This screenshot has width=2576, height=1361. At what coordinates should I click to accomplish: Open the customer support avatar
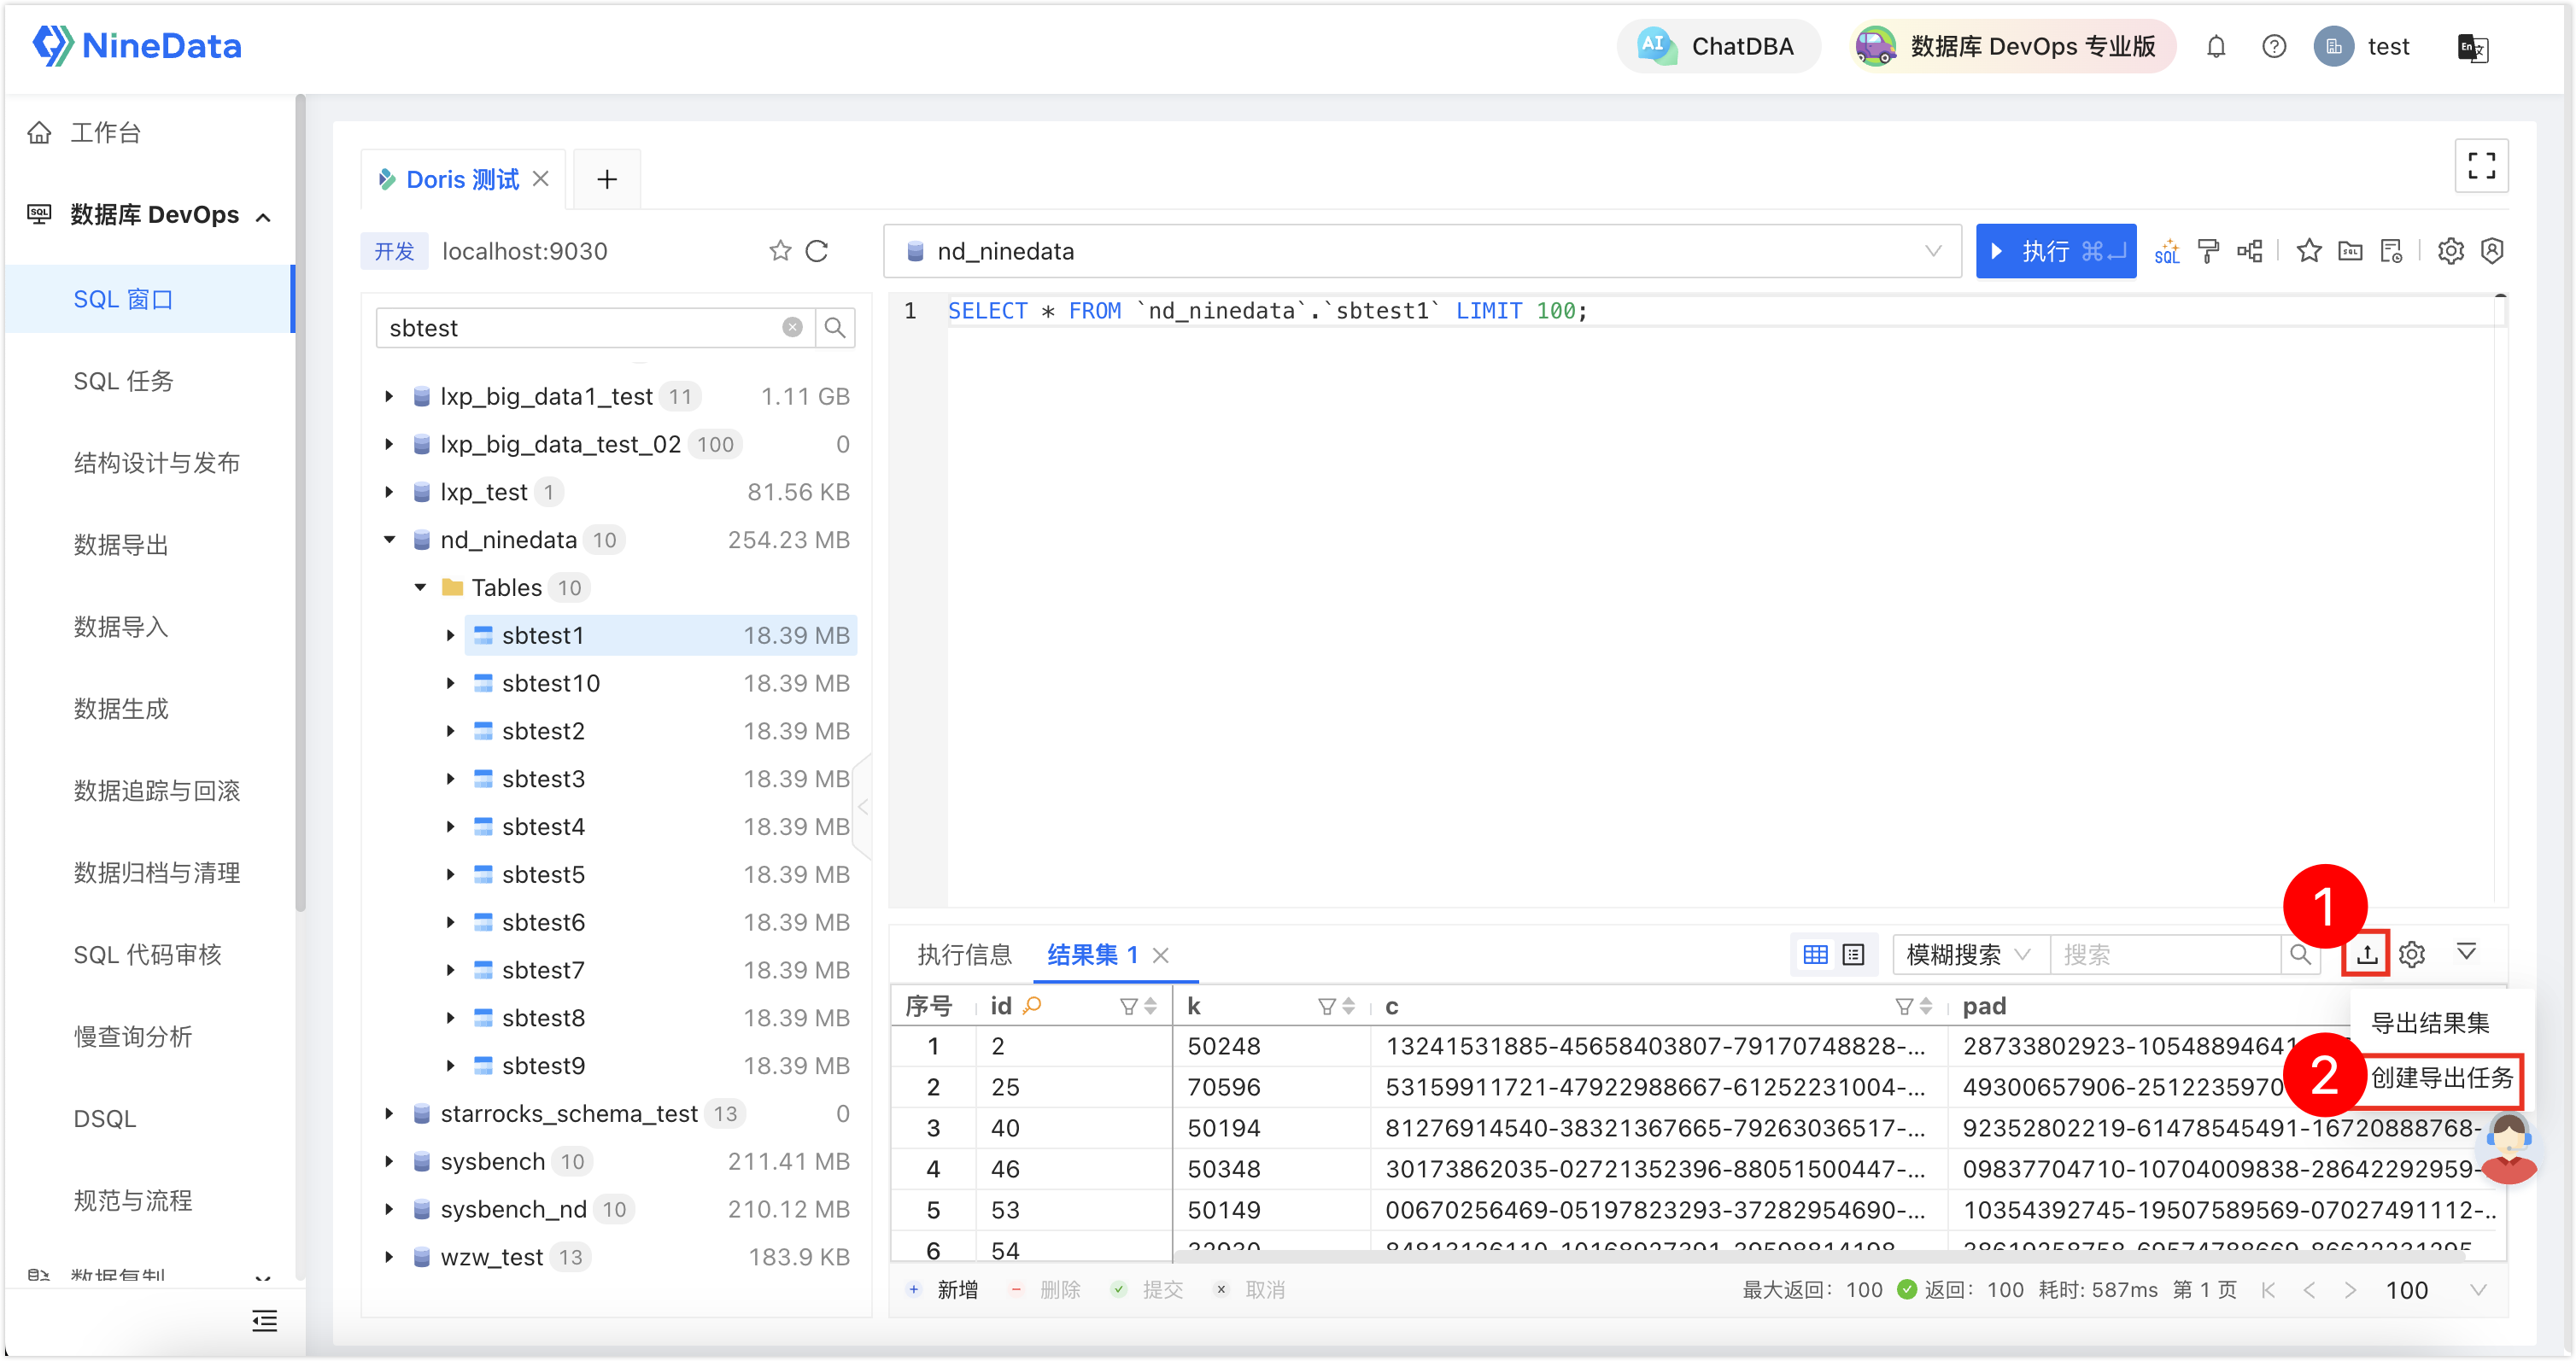click(2508, 1148)
